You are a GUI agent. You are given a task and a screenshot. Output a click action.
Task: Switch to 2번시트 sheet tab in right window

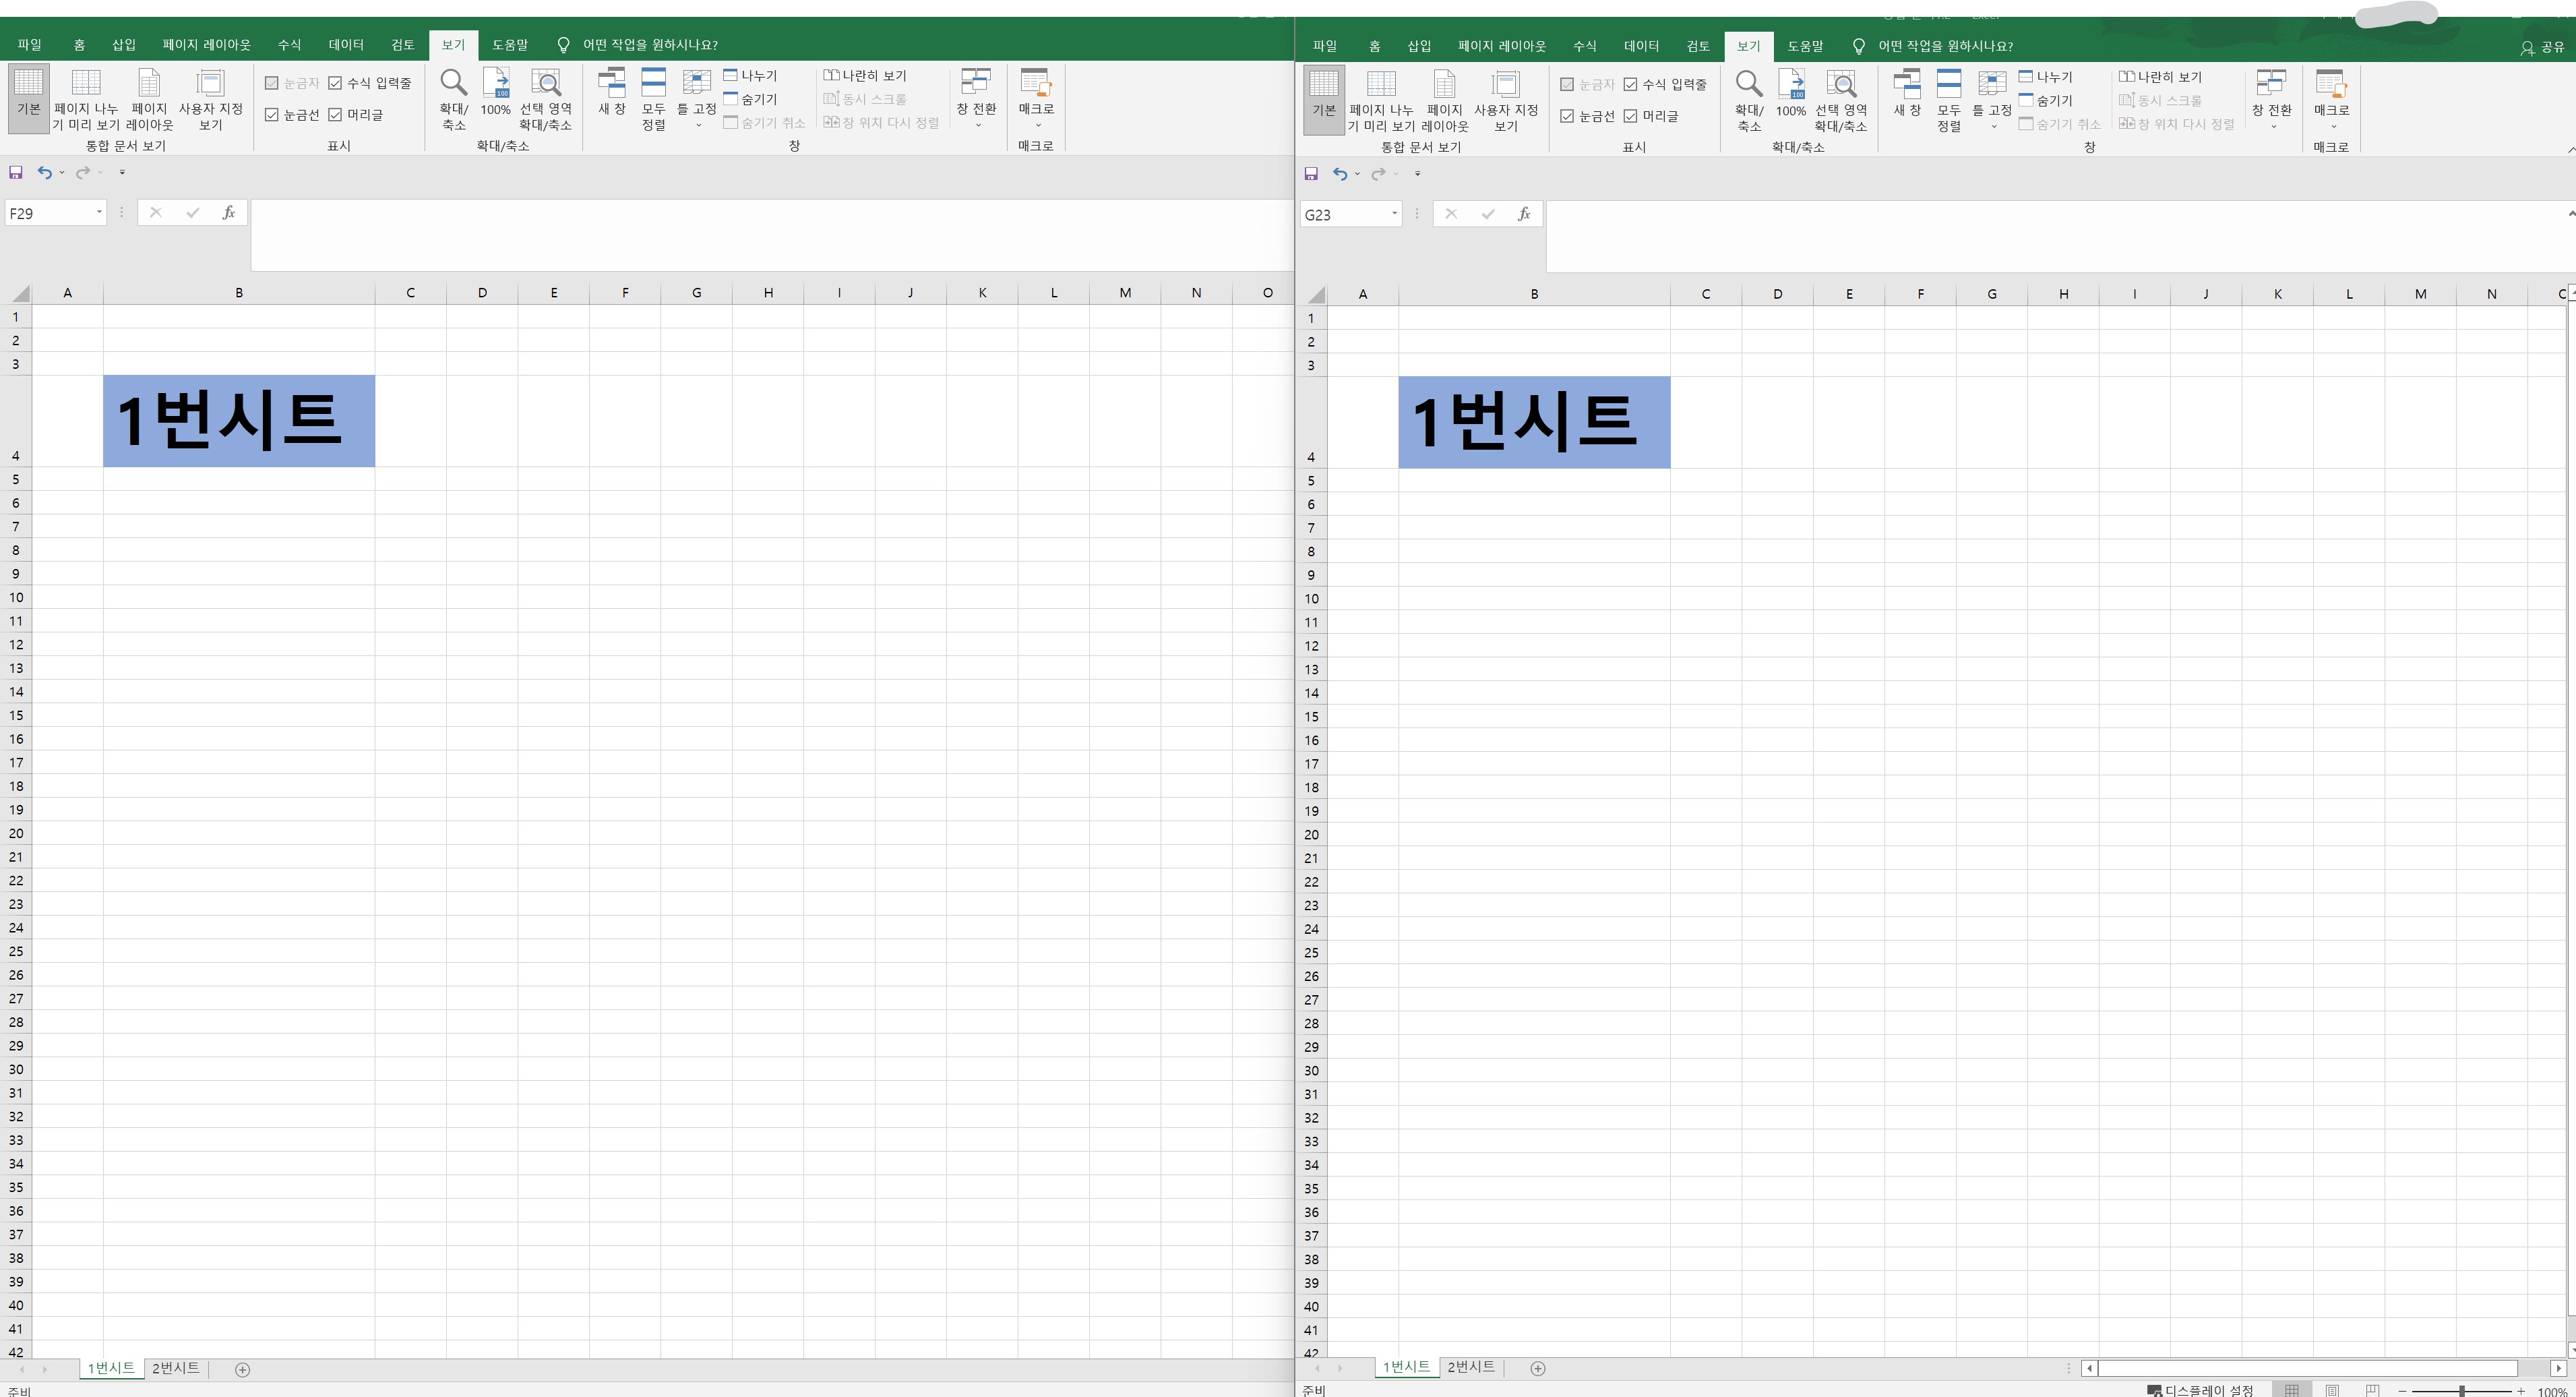click(1470, 1366)
